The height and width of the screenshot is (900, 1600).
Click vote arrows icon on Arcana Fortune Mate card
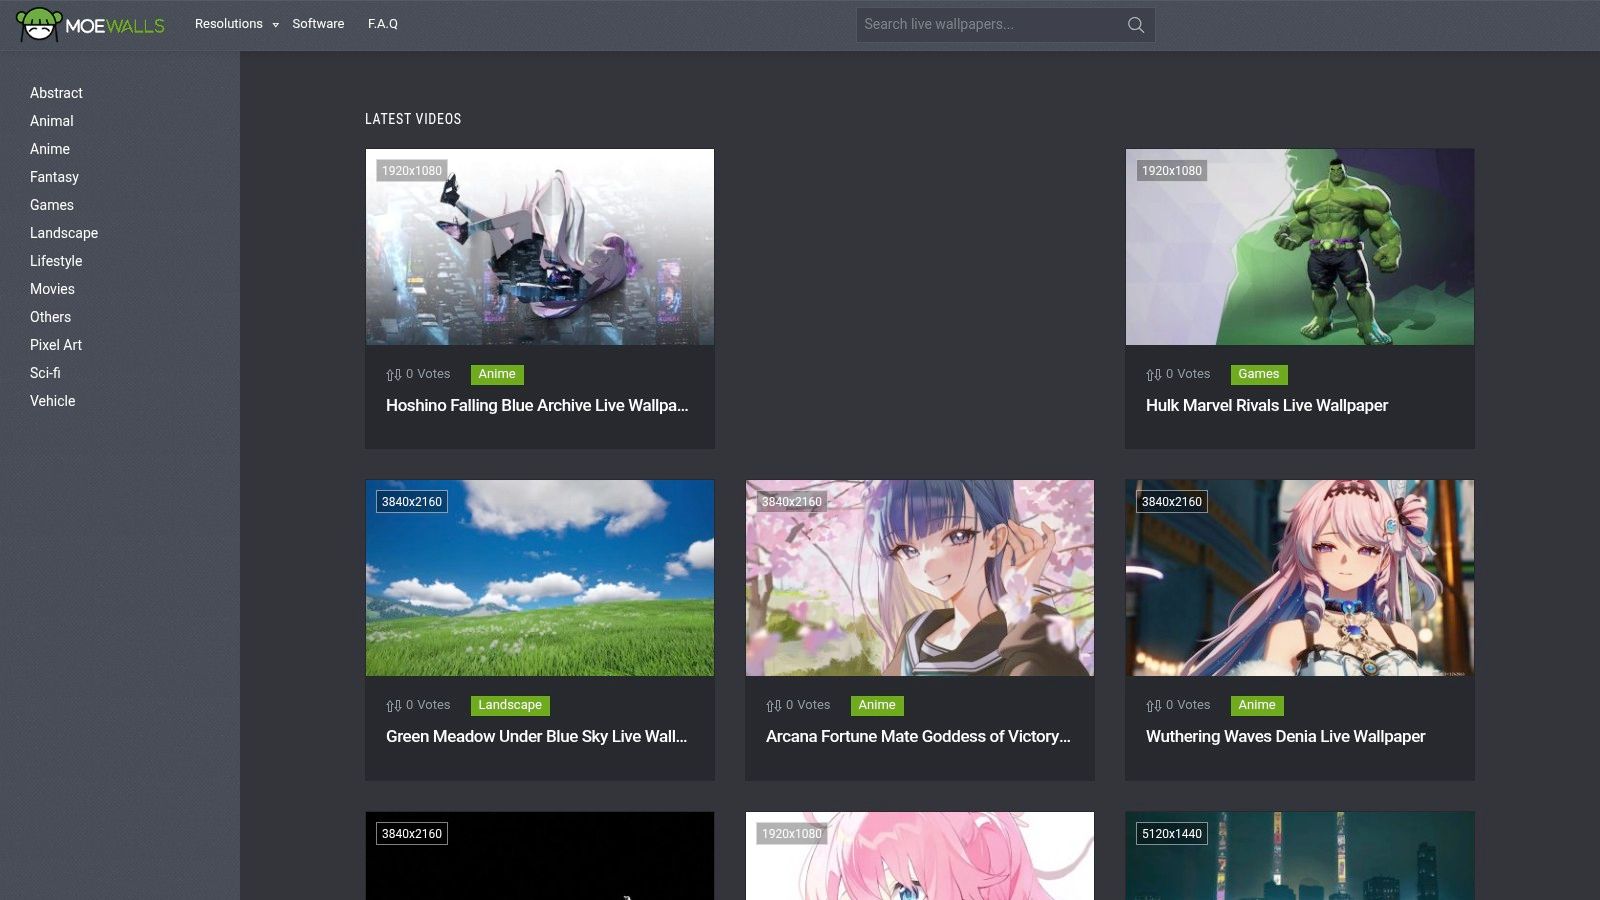click(x=774, y=706)
